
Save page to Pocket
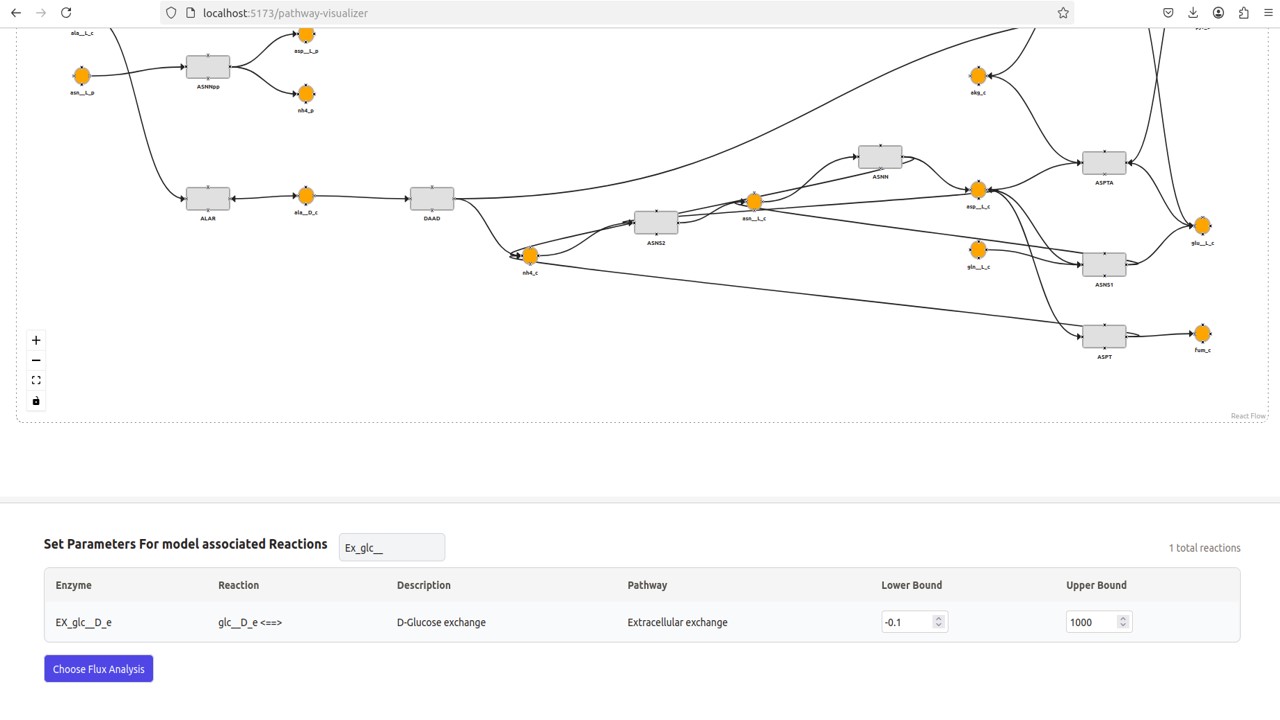pos(1168,12)
